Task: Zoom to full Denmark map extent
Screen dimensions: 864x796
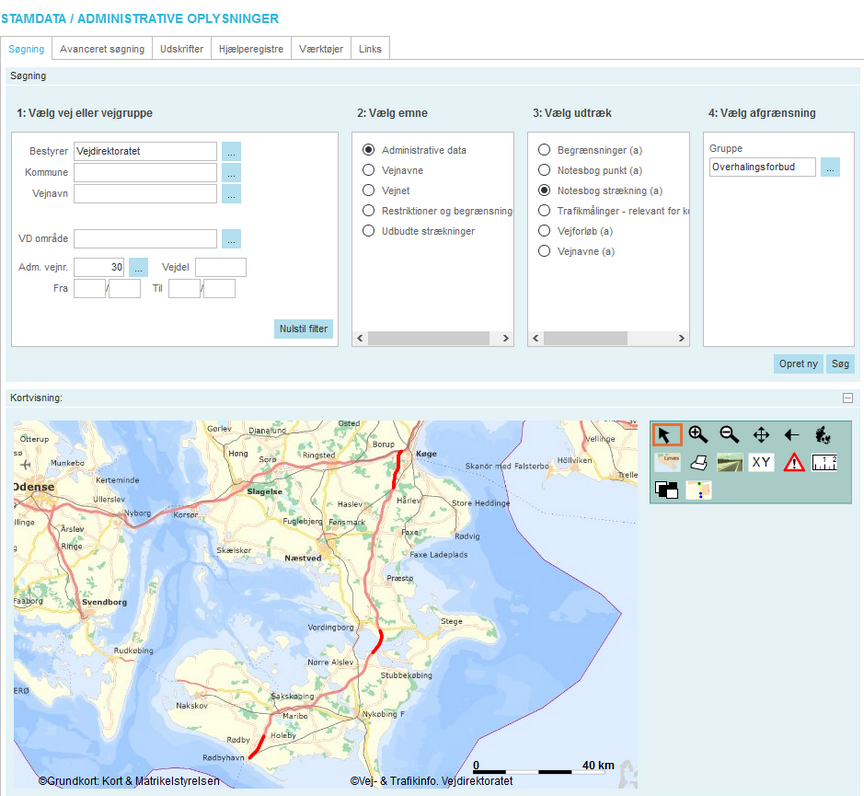Action: click(x=824, y=435)
